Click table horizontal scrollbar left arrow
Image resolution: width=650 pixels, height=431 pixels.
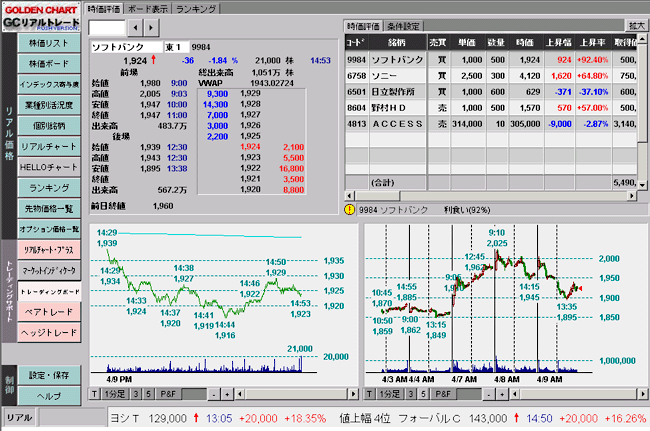(x=349, y=196)
